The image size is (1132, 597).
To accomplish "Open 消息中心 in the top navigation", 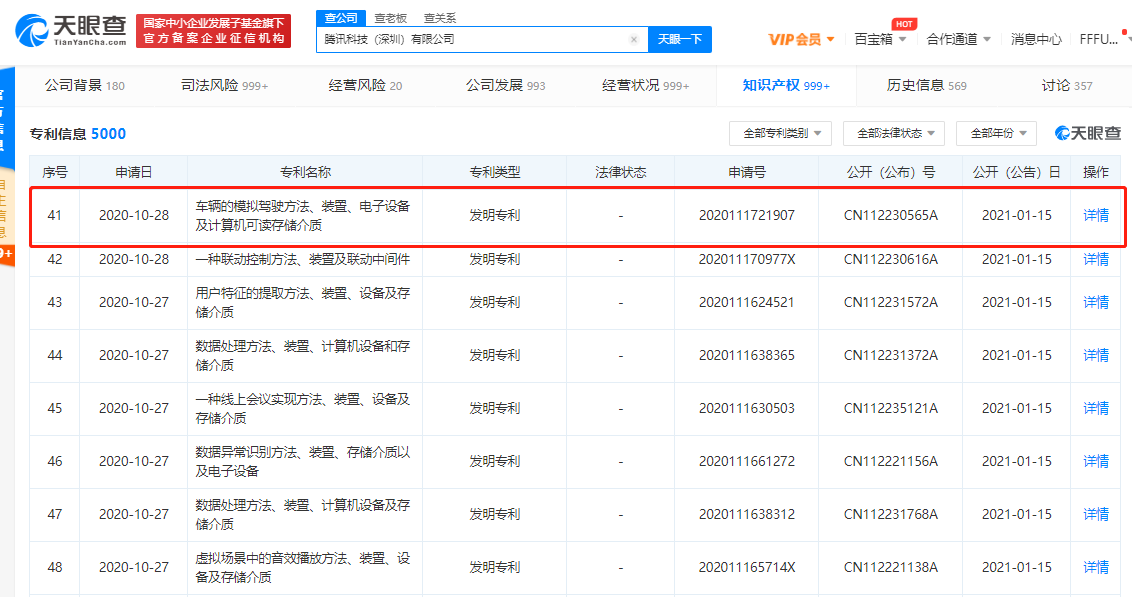I will [x=1036, y=39].
